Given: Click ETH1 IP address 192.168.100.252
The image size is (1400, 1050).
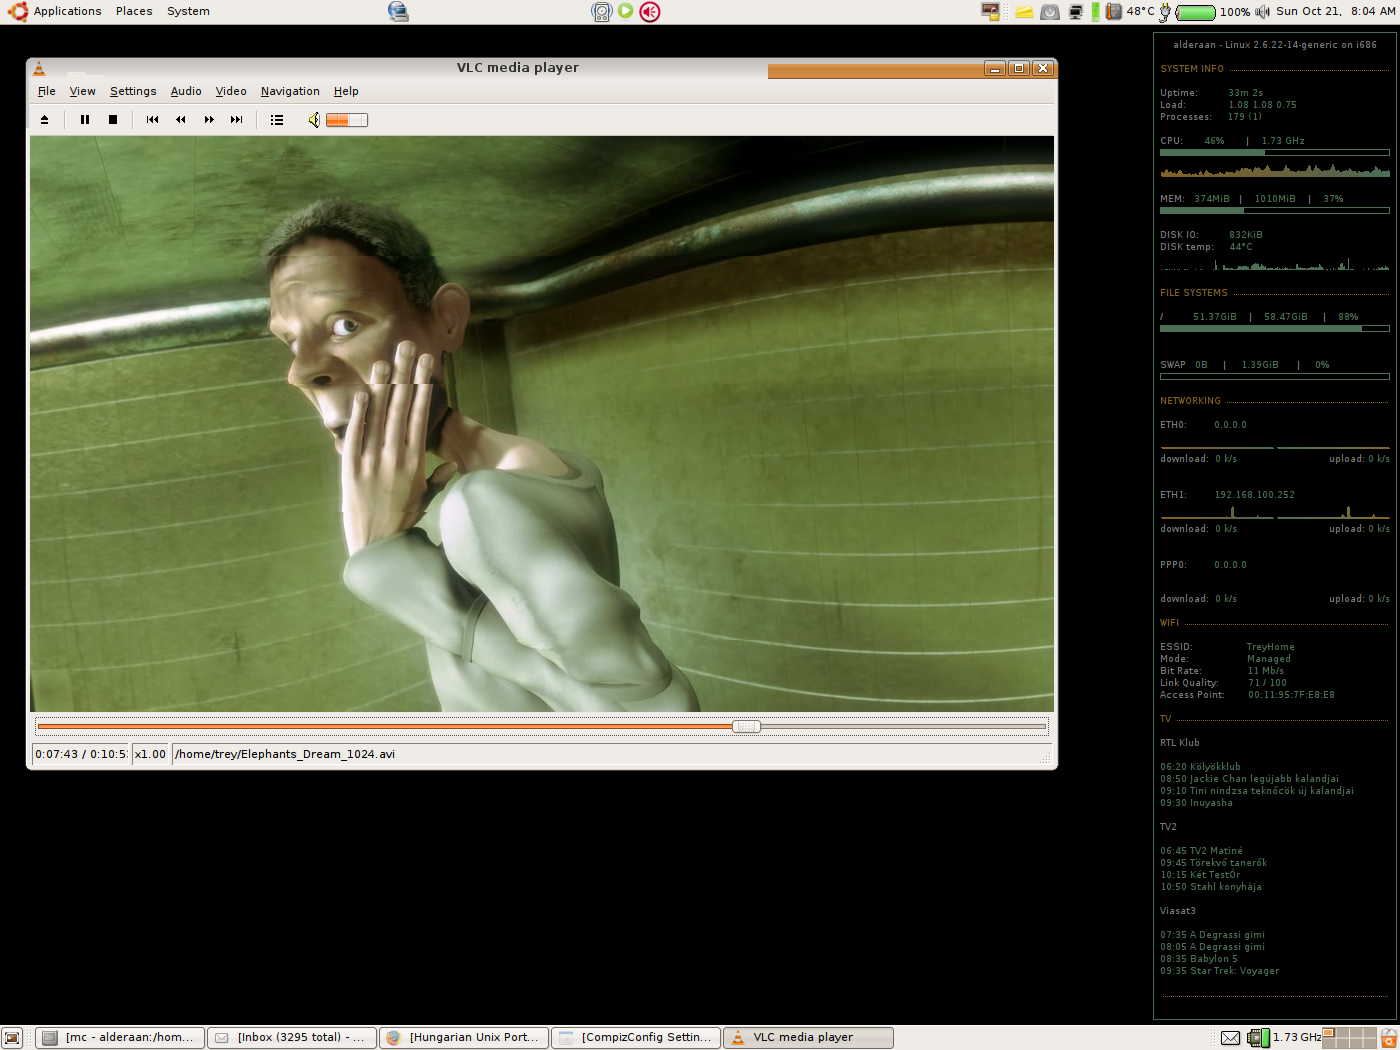Looking at the screenshot, I should [x=1254, y=495].
